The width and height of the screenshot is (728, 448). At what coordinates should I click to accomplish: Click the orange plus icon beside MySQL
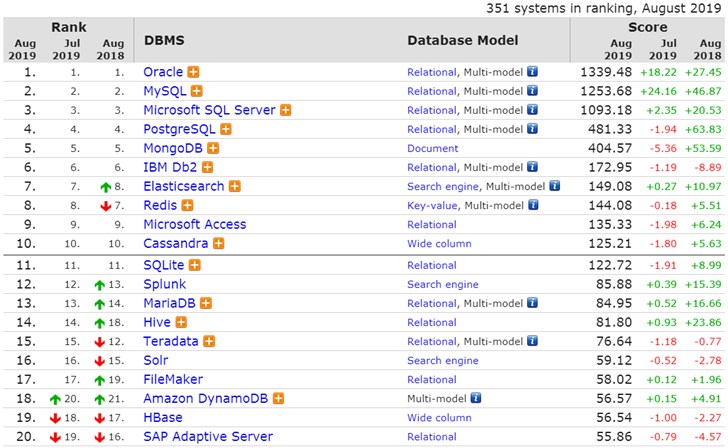point(194,91)
